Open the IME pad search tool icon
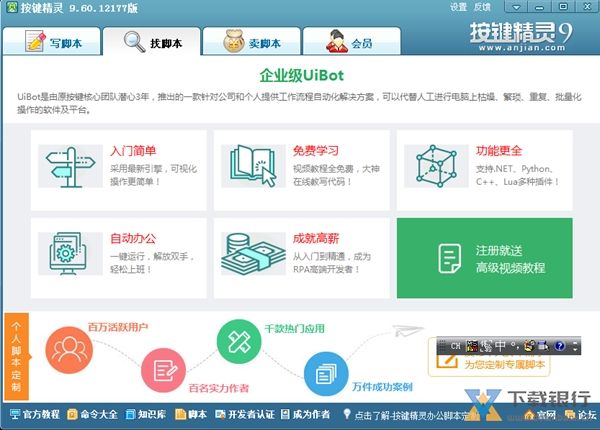 point(543,346)
